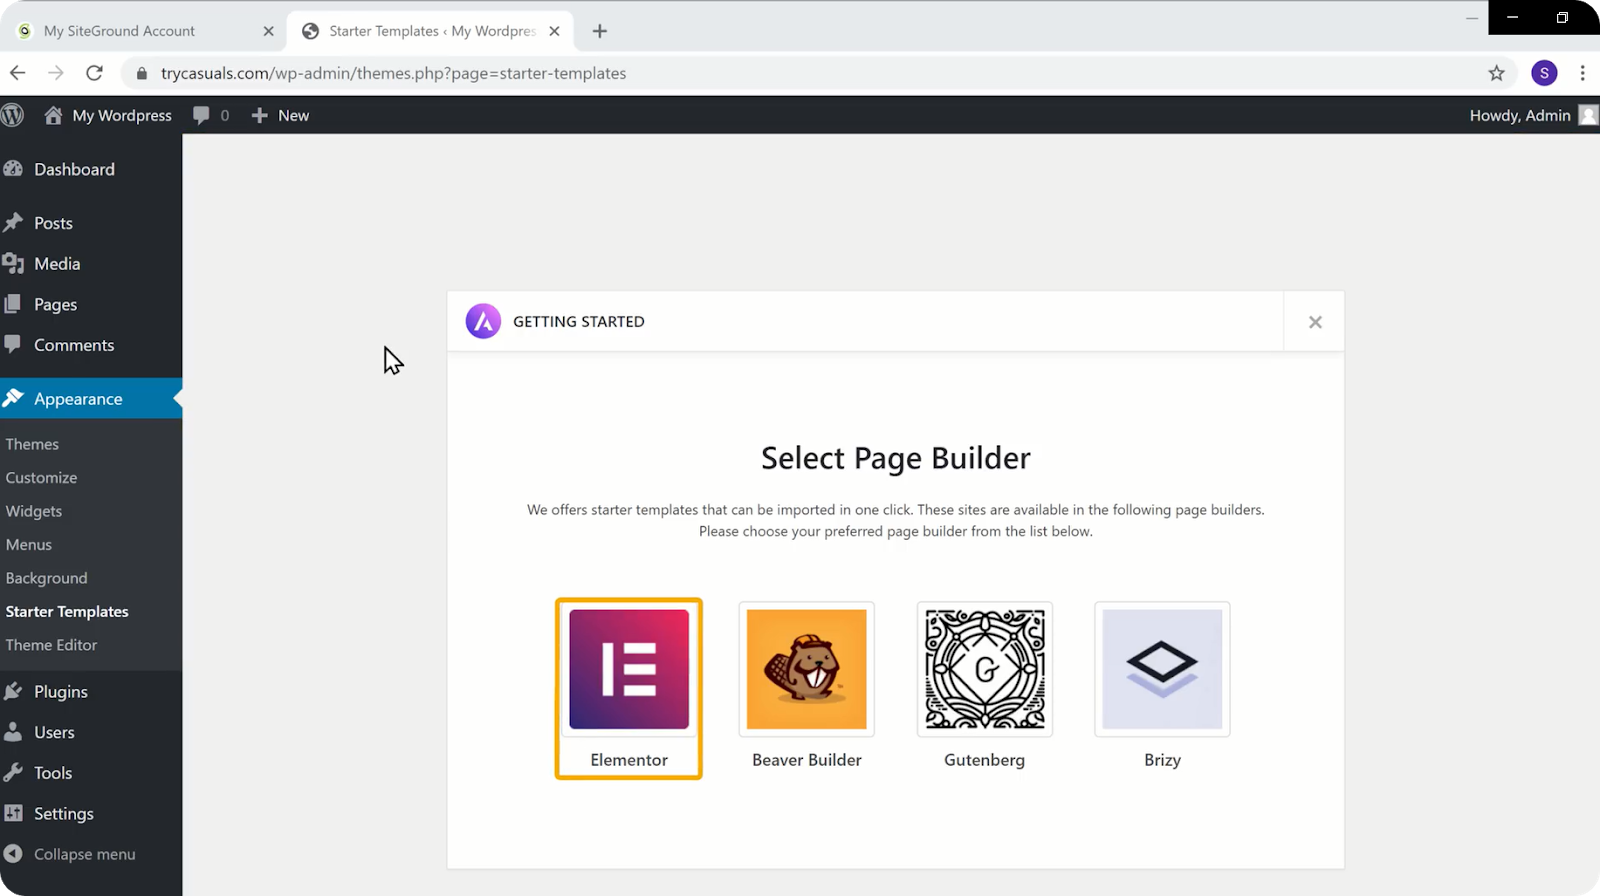
Task: Click the Media library icon
Action: [x=13, y=263]
